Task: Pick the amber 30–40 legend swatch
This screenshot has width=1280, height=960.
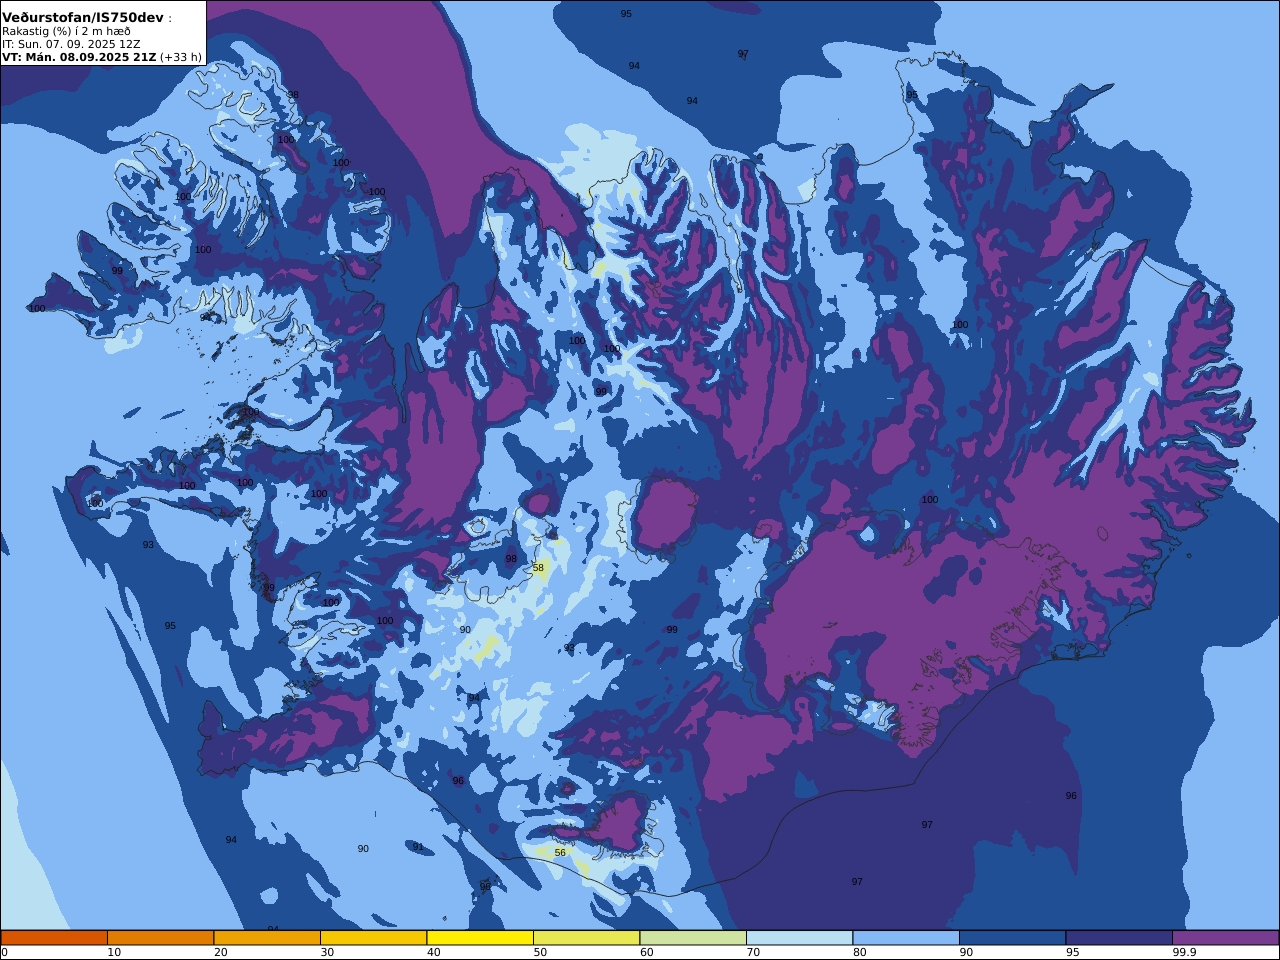Action: 373,938
